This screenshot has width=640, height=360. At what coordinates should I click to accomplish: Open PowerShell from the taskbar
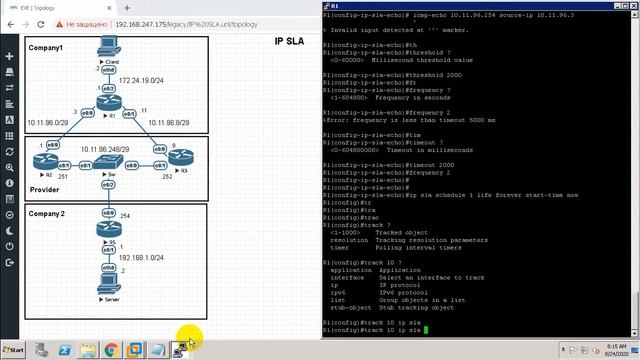pos(65,350)
